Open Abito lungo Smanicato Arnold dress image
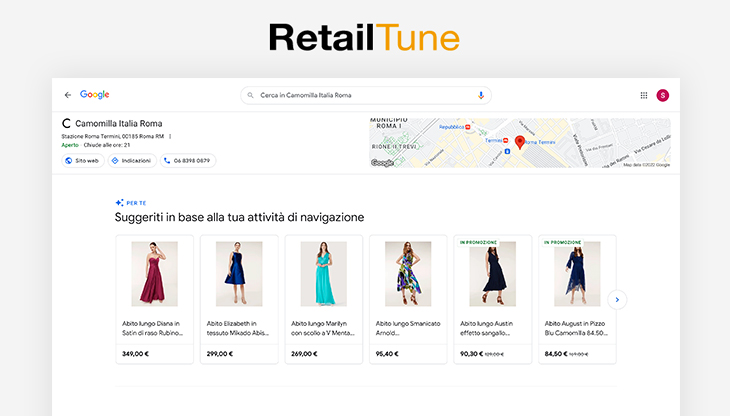Image resolution: width=730 pixels, height=416 pixels. 408,274
